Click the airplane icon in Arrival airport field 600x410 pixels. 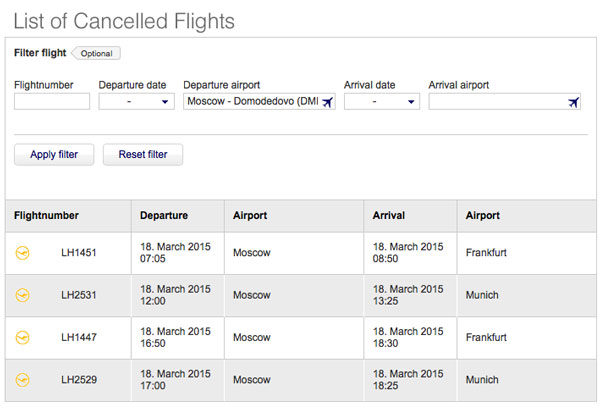pos(573,102)
